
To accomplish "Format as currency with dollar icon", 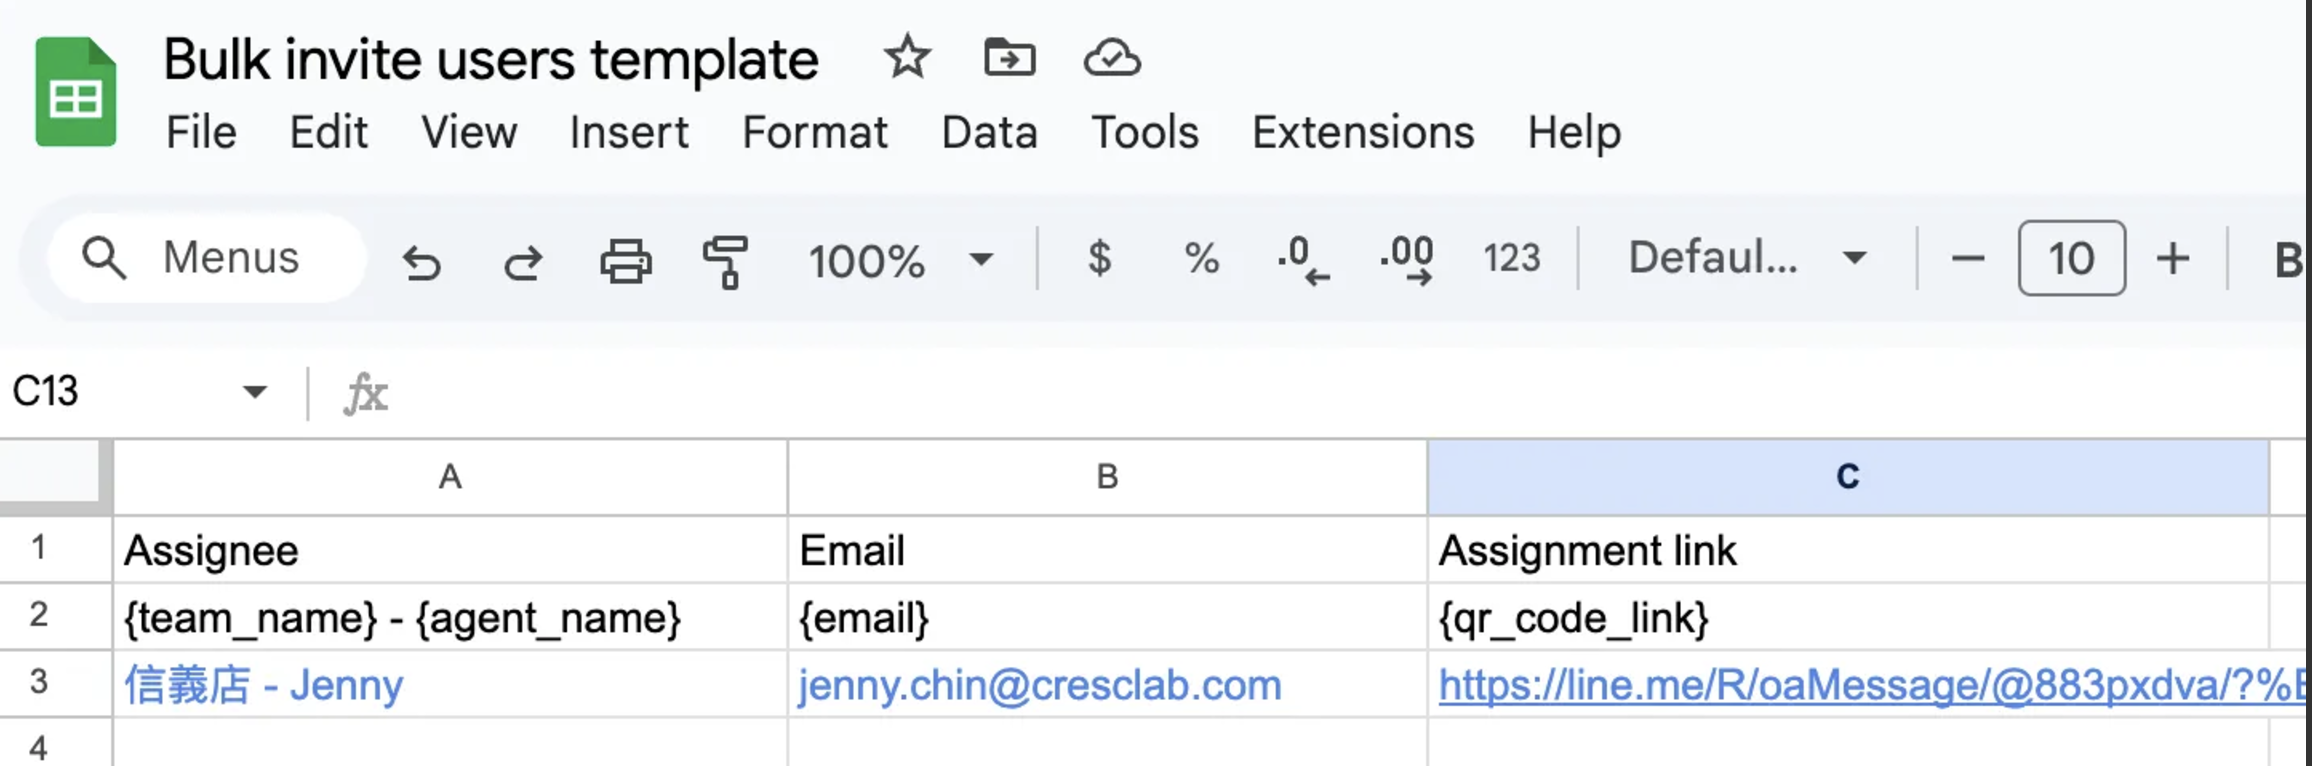I will click(1099, 259).
